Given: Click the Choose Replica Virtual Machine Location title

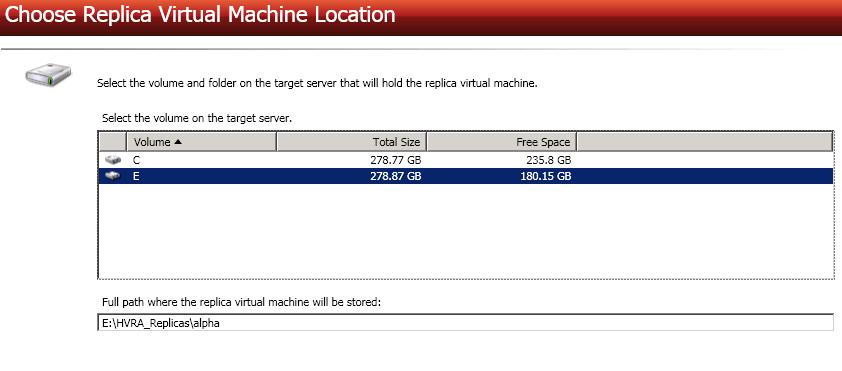Looking at the screenshot, I should click(x=200, y=14).
